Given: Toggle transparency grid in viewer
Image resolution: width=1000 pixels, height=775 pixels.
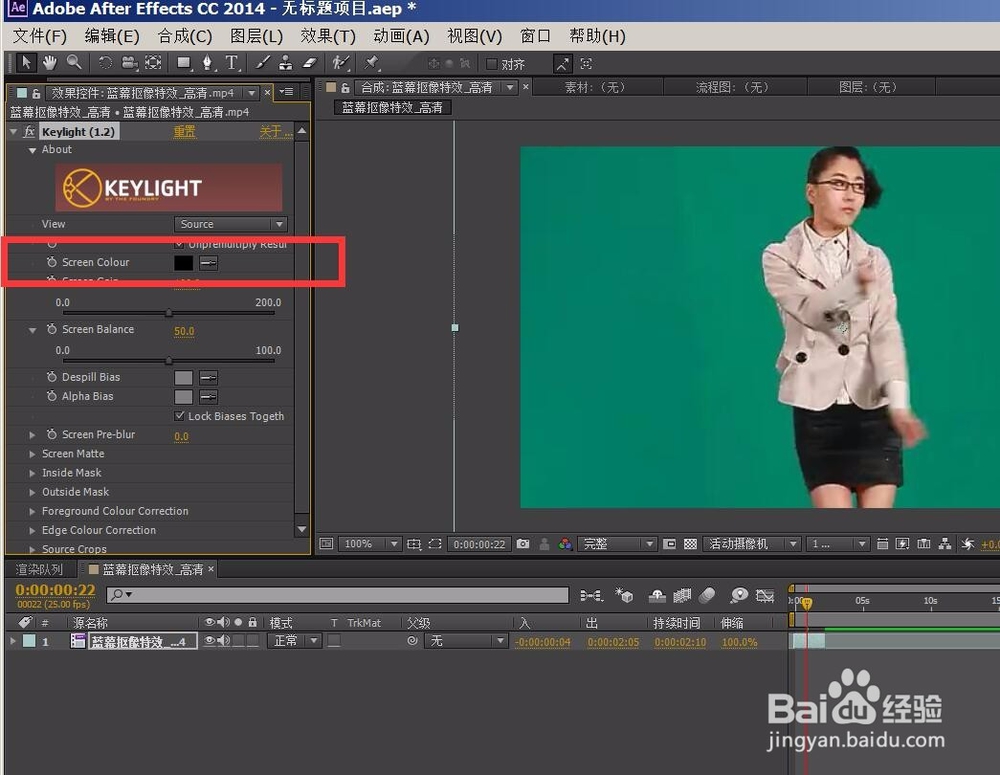Looking at the screenshot, I should click(690, 544).
